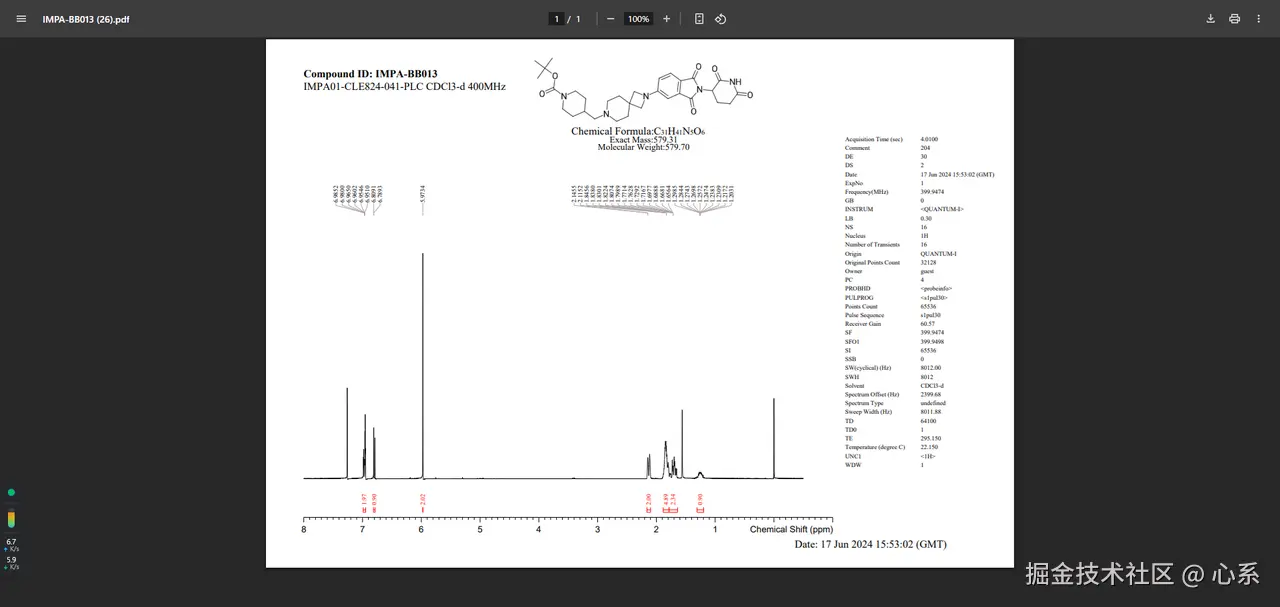This screenshot has height=607, width=1280.
Task: Click the 5.9 K/s download speed readout
Action: 11,563
